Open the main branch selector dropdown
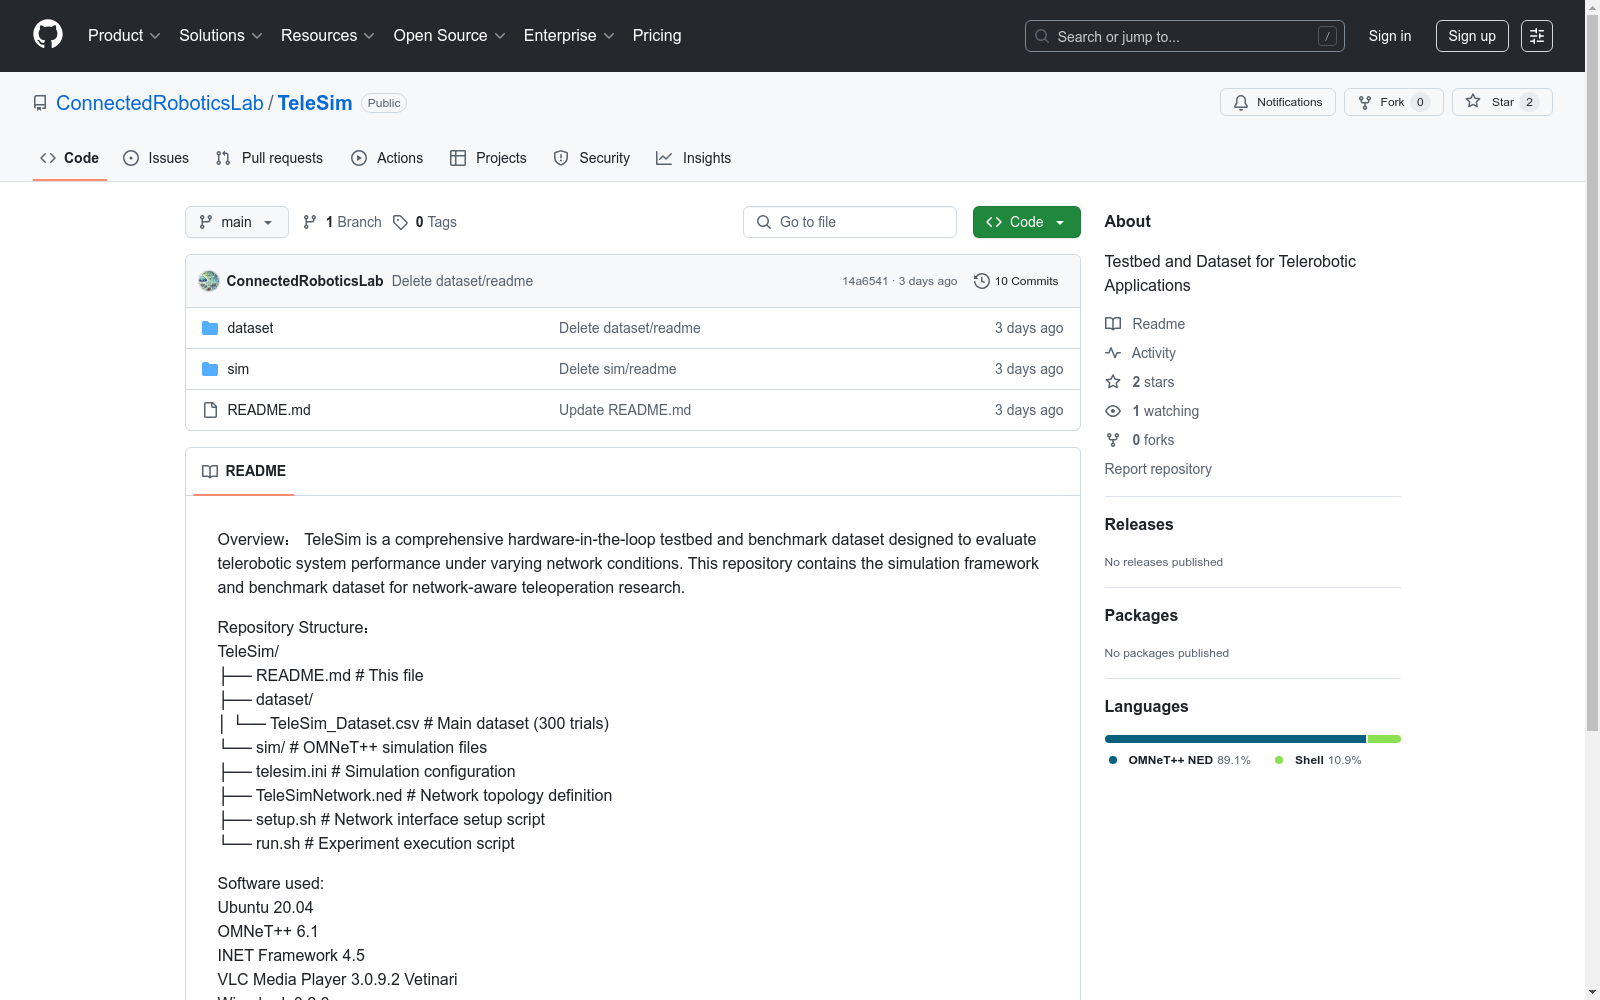The width and height of the screenshot is (1600, 1000). [x=237, y=222]
